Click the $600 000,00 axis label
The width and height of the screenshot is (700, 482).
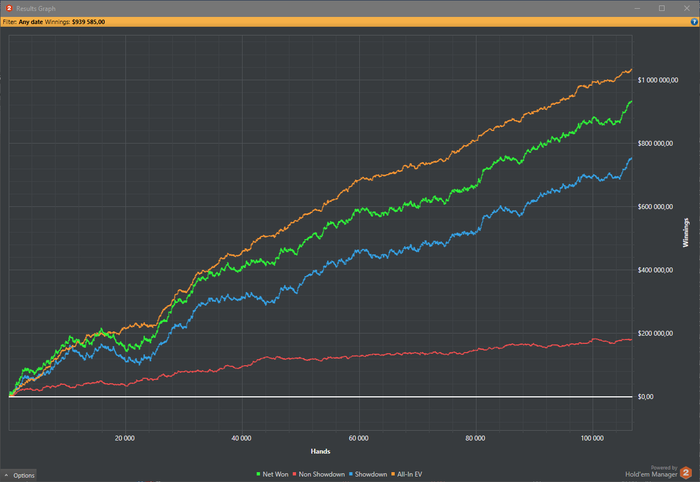click(655, 207)
